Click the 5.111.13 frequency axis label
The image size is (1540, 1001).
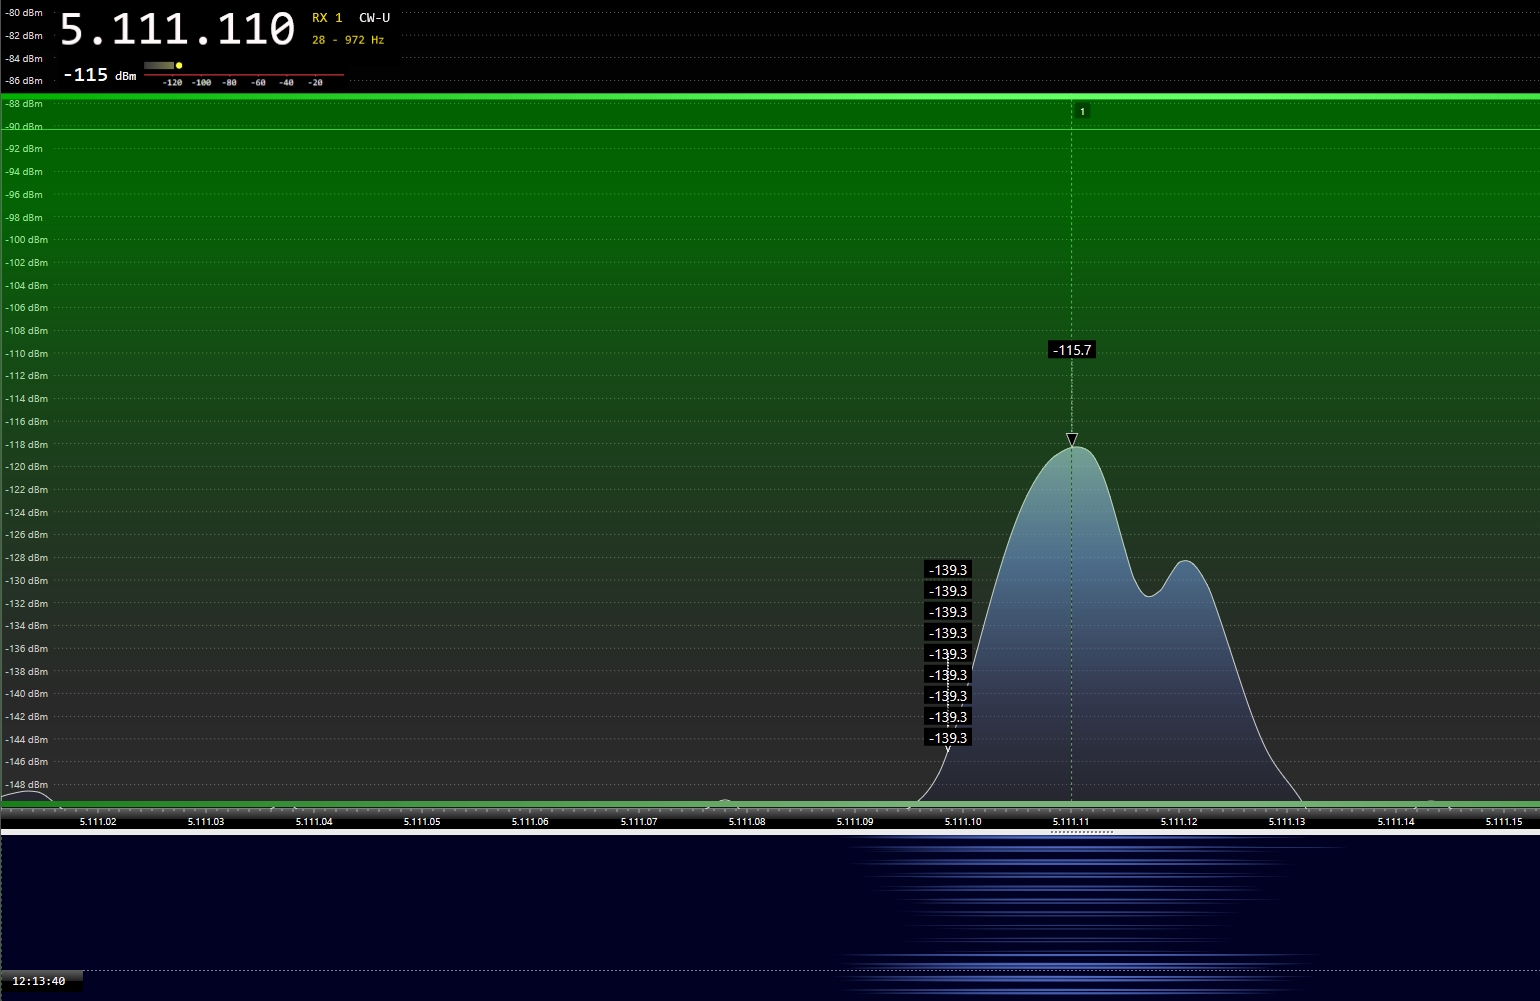(1287, 822)
